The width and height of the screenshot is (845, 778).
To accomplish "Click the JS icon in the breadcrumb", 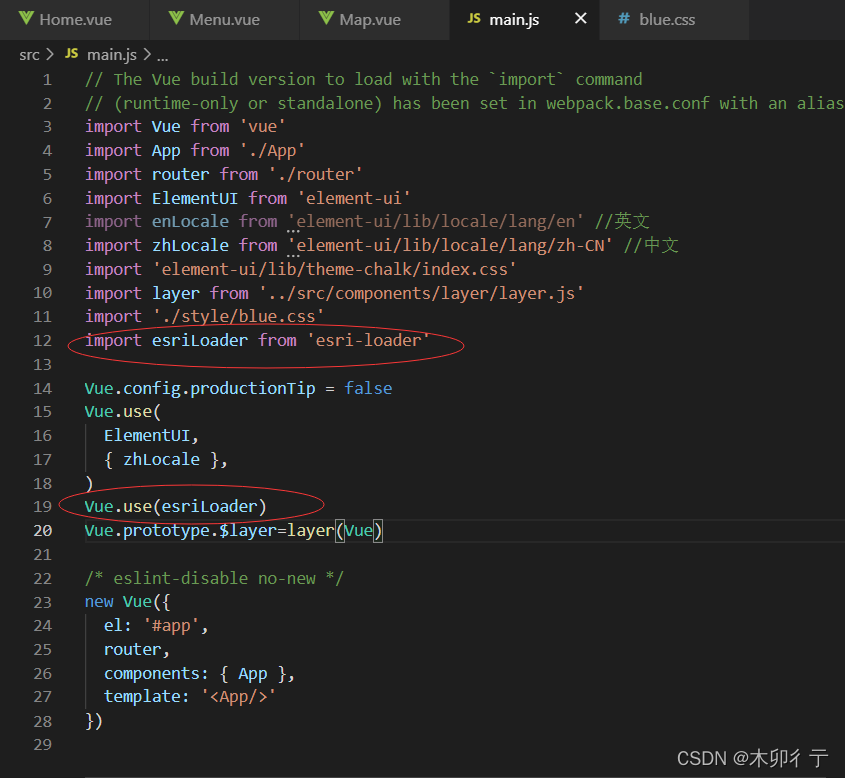I will (71, 54).
